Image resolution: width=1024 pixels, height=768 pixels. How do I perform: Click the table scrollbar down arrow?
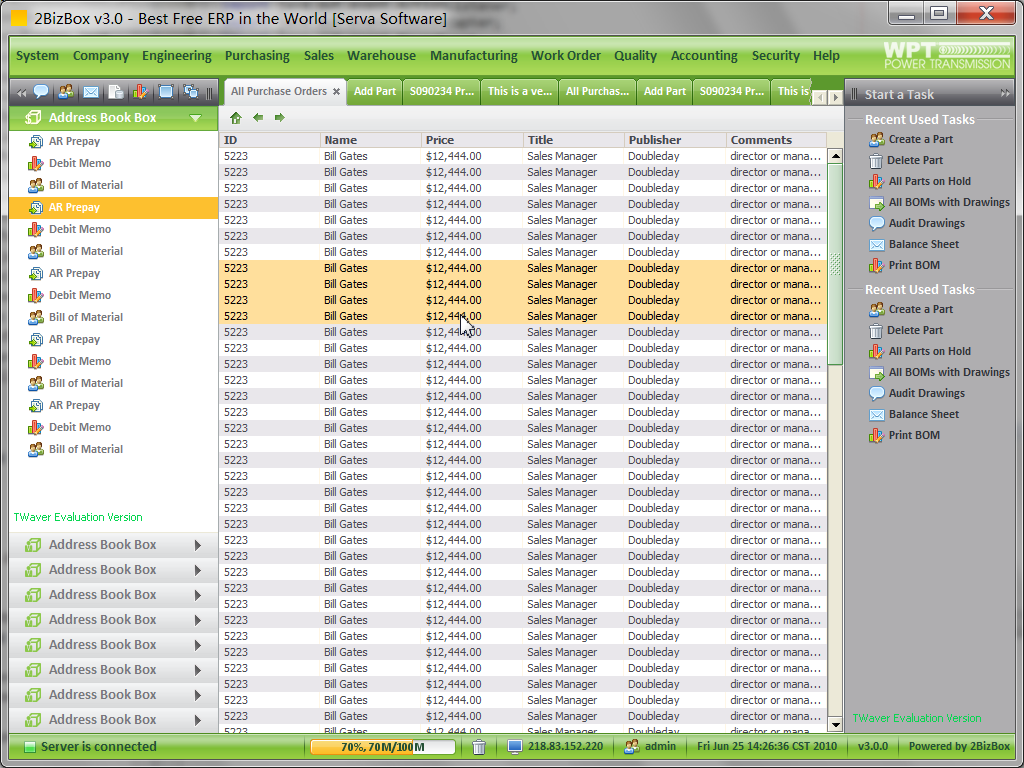coord(835,724)
